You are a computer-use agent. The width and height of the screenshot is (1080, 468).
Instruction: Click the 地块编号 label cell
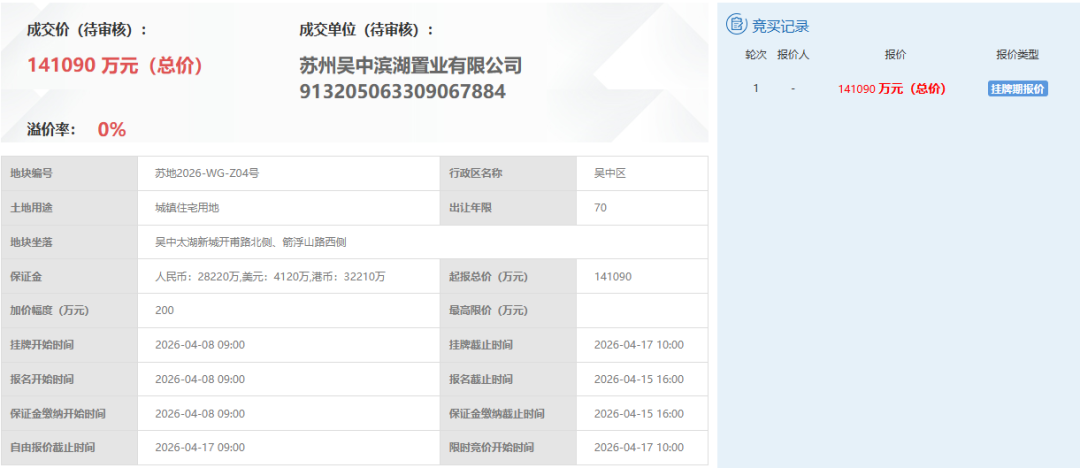point(70,174)
